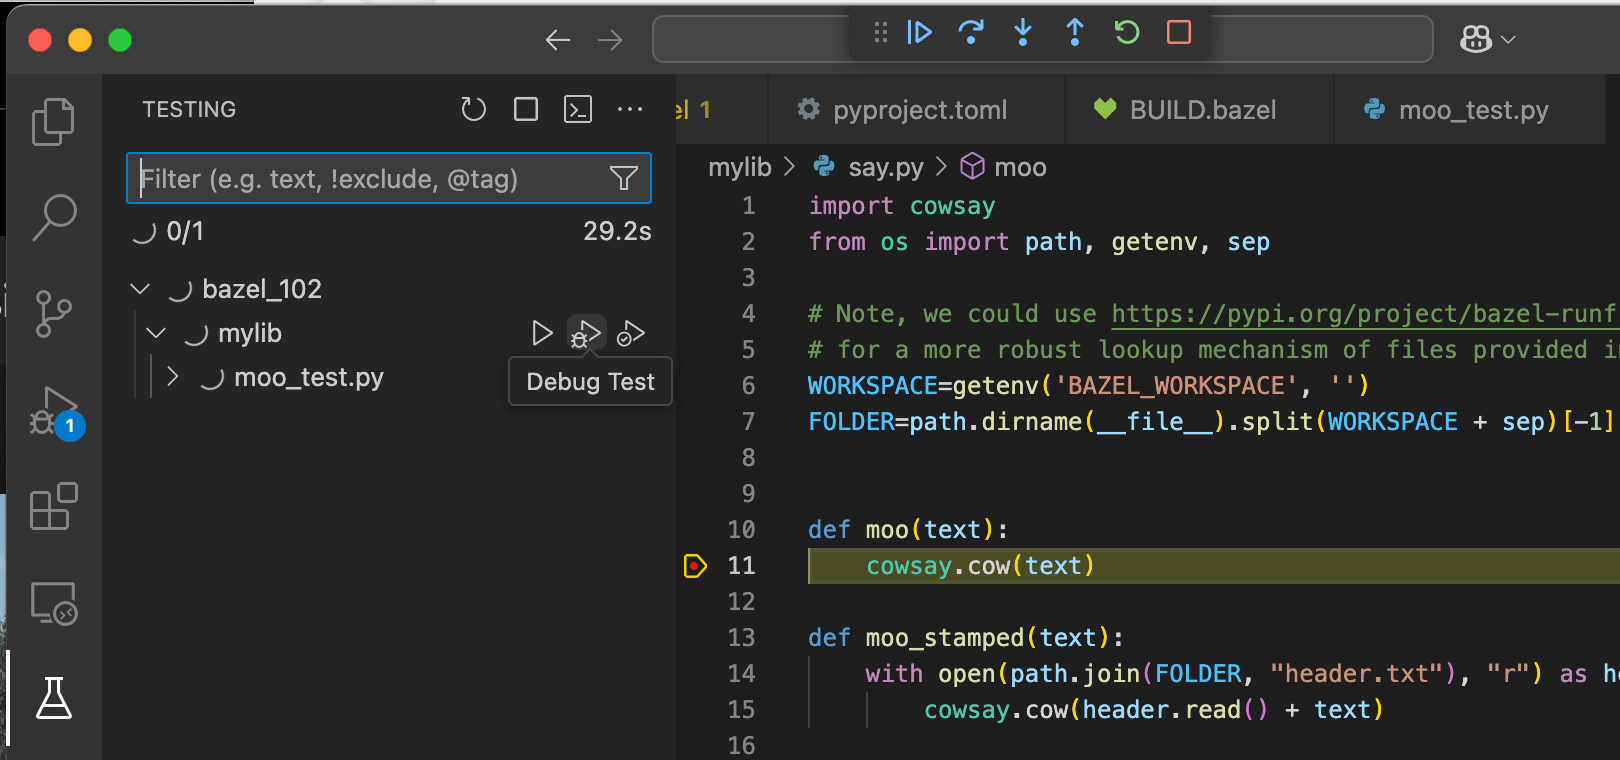Toggle the breakpoint on line 11
1620x760 pixels.
coord(695,566)
